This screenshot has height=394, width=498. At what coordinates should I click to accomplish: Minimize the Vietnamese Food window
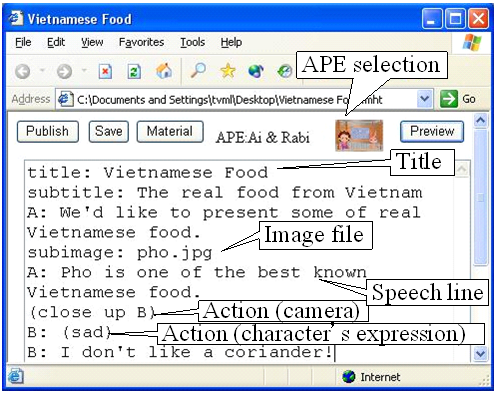coord(432,19)
